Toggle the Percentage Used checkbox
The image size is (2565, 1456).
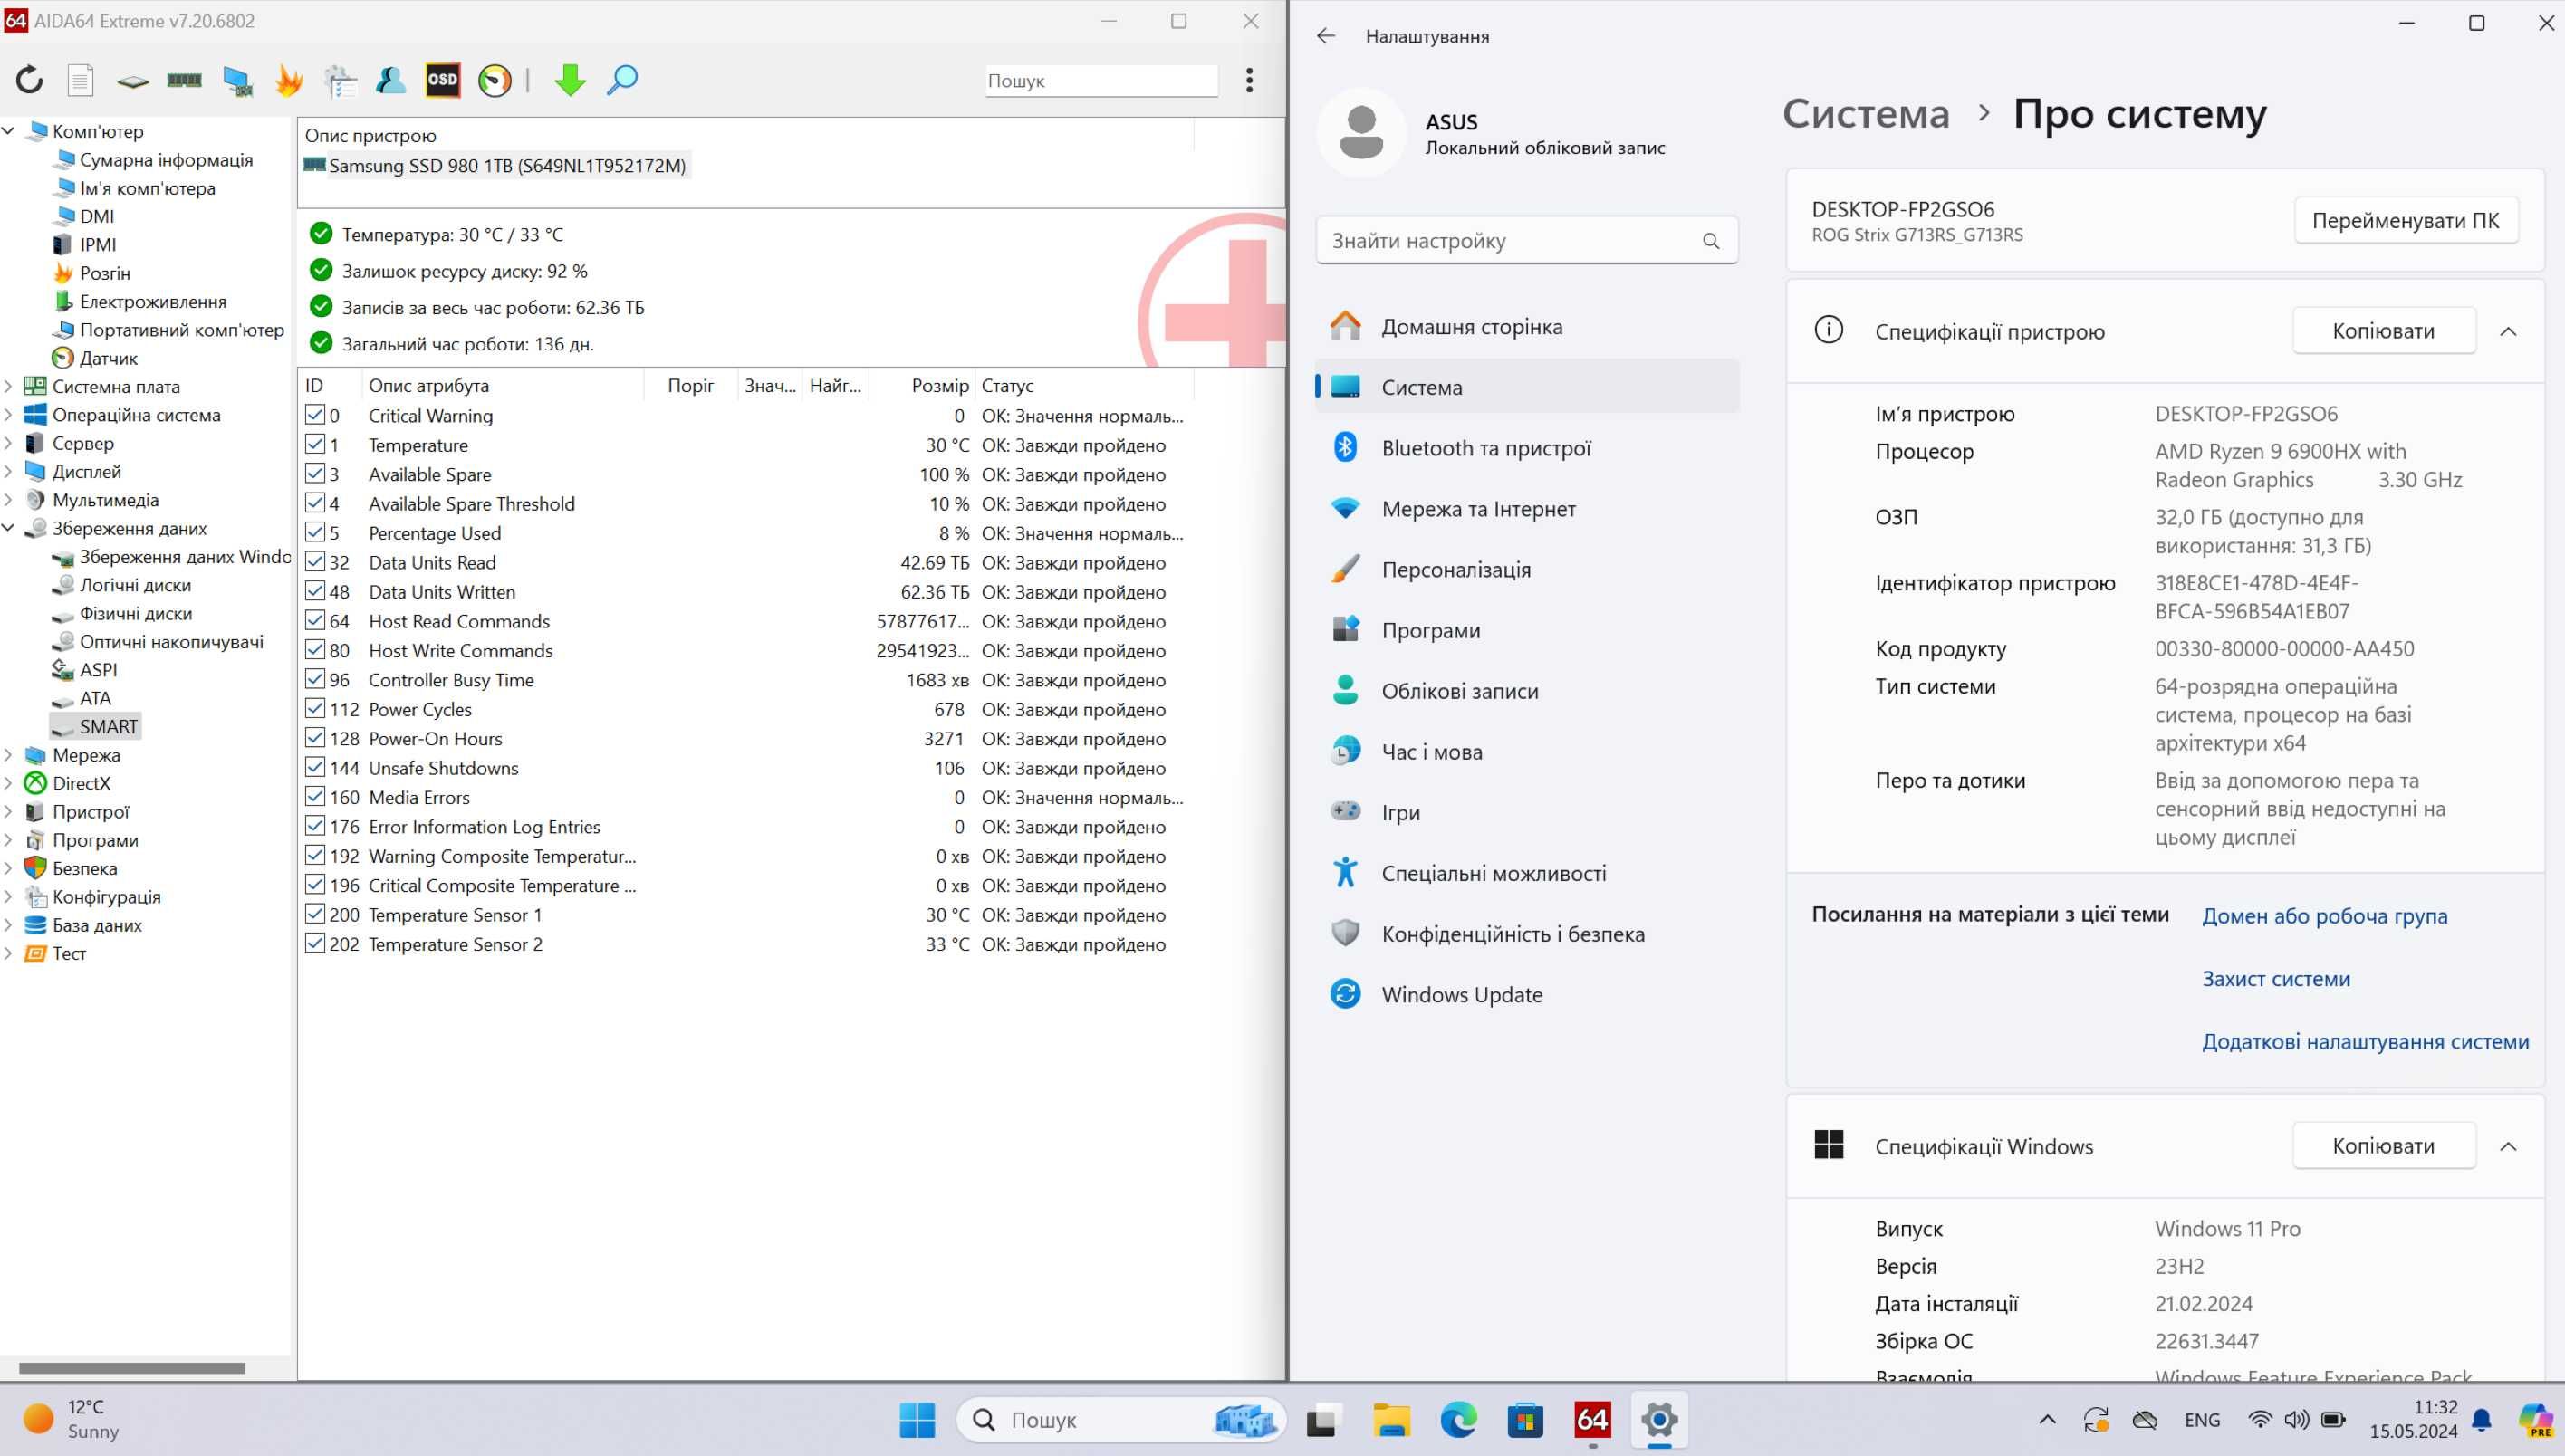pyautogui.click(x=315, y=532)
